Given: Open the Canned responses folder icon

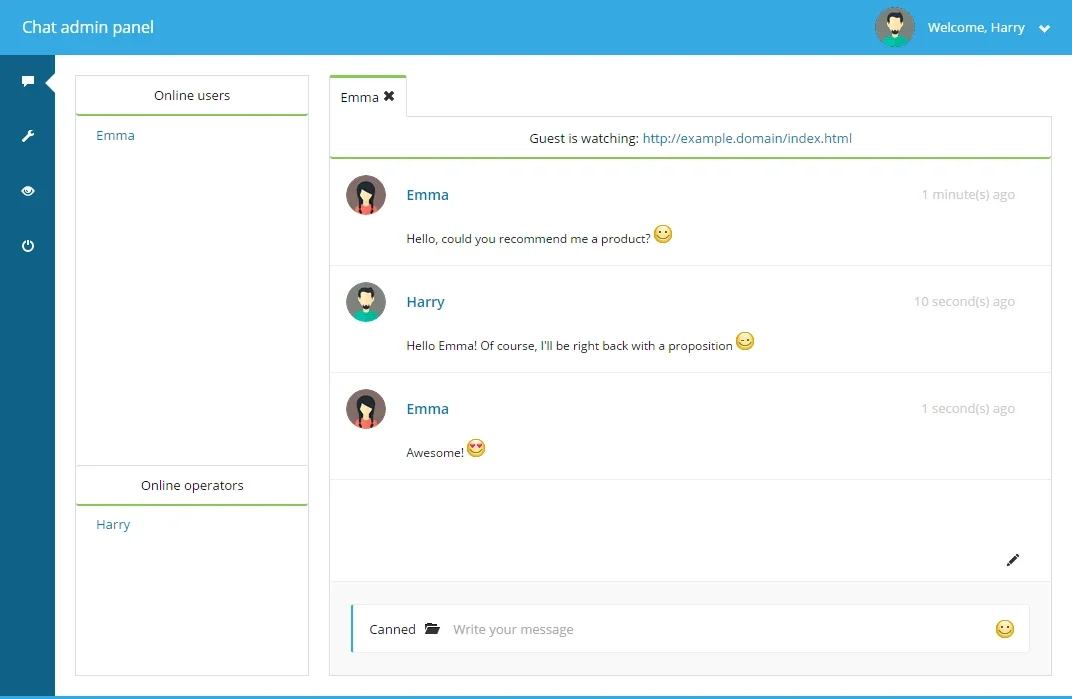Looking at the screenshot, I should point(432,629).
